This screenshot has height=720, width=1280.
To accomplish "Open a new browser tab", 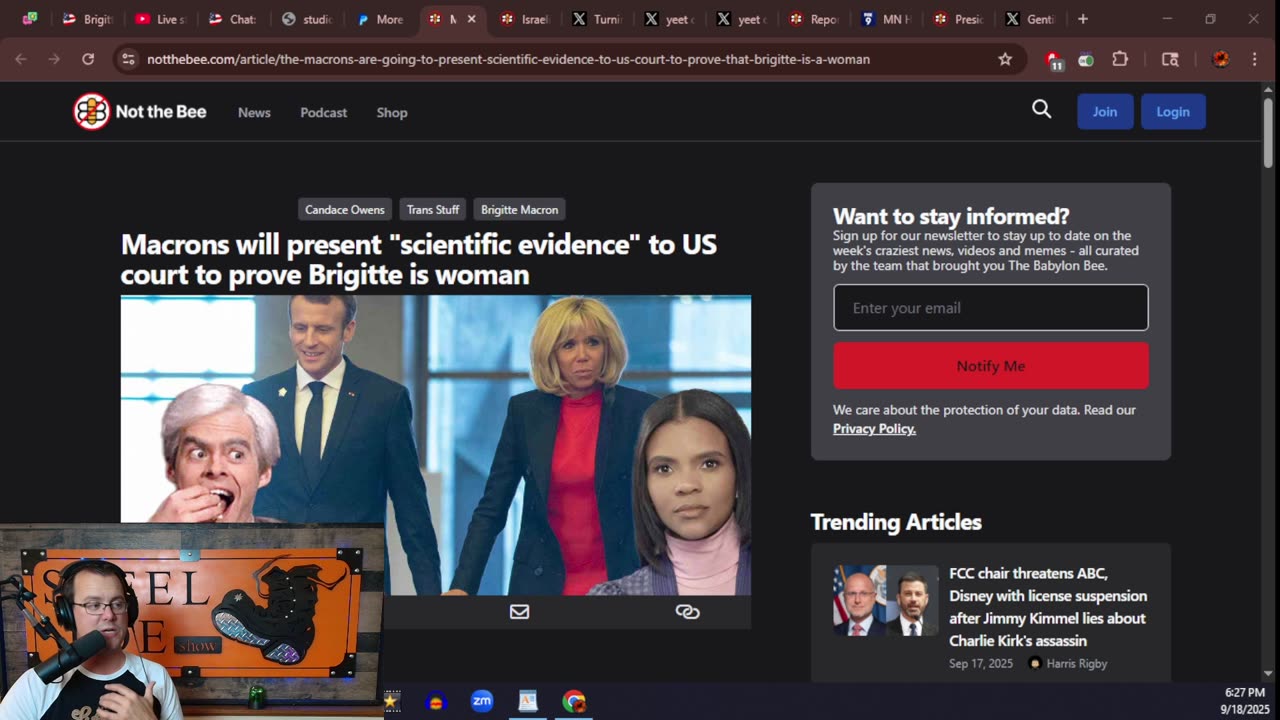I will [x=1083, y=19].
